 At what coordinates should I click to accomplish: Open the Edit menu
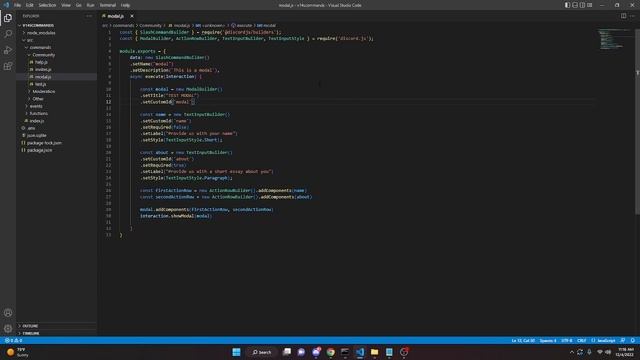pyautogui.click(x=29, y=5)
